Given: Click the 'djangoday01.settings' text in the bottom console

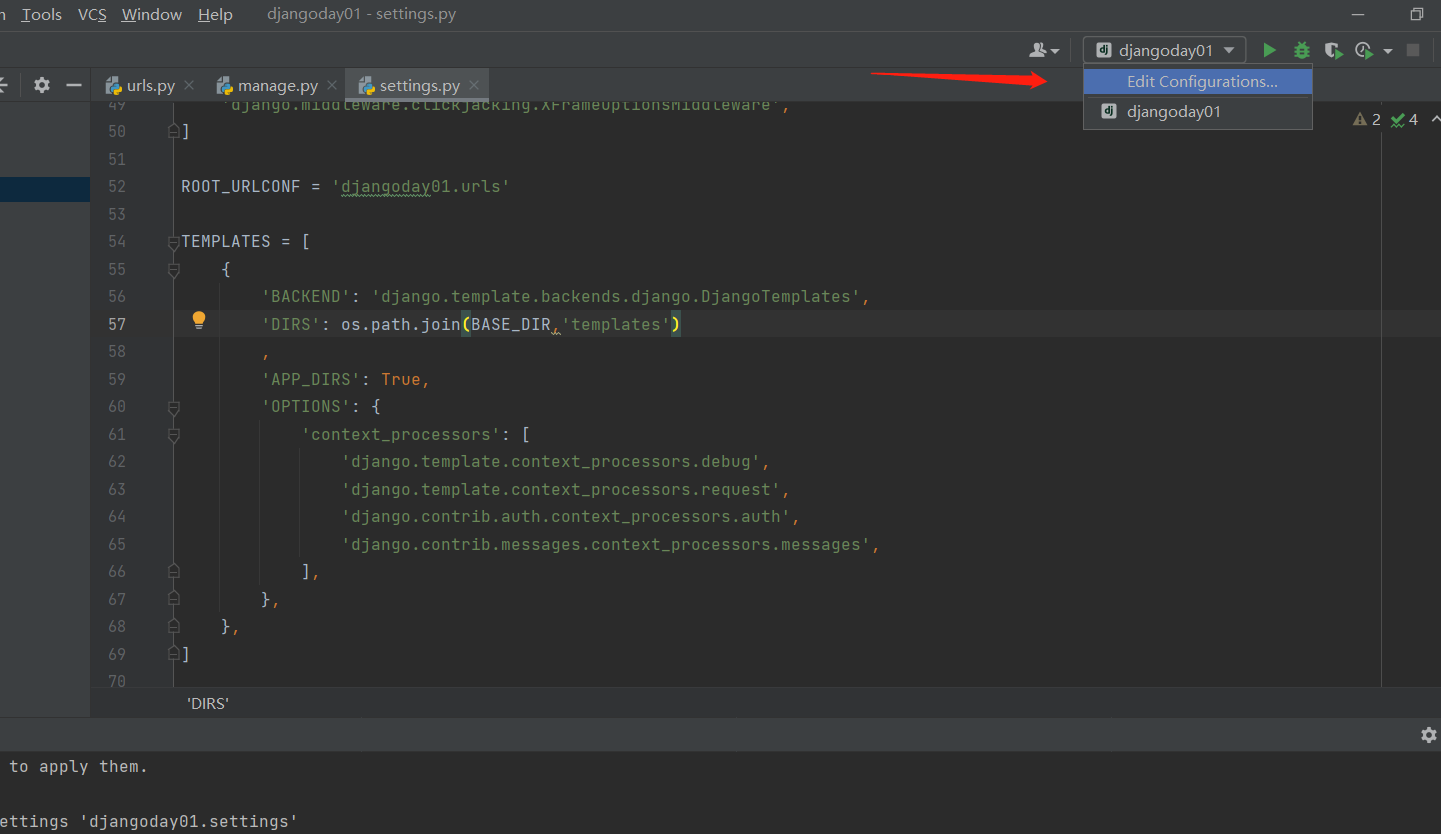Looking at the screenshot, I should click(189, 822).
